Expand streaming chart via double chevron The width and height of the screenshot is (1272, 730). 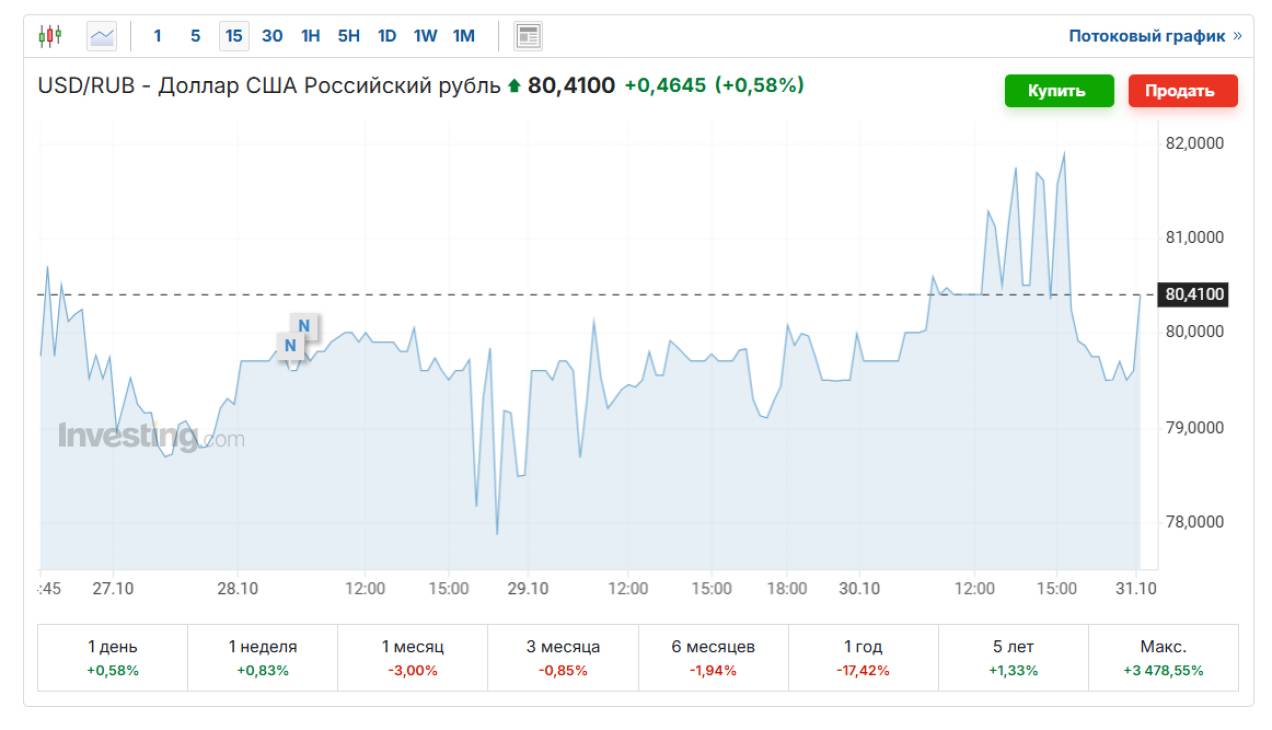(x=1238, y=36)
